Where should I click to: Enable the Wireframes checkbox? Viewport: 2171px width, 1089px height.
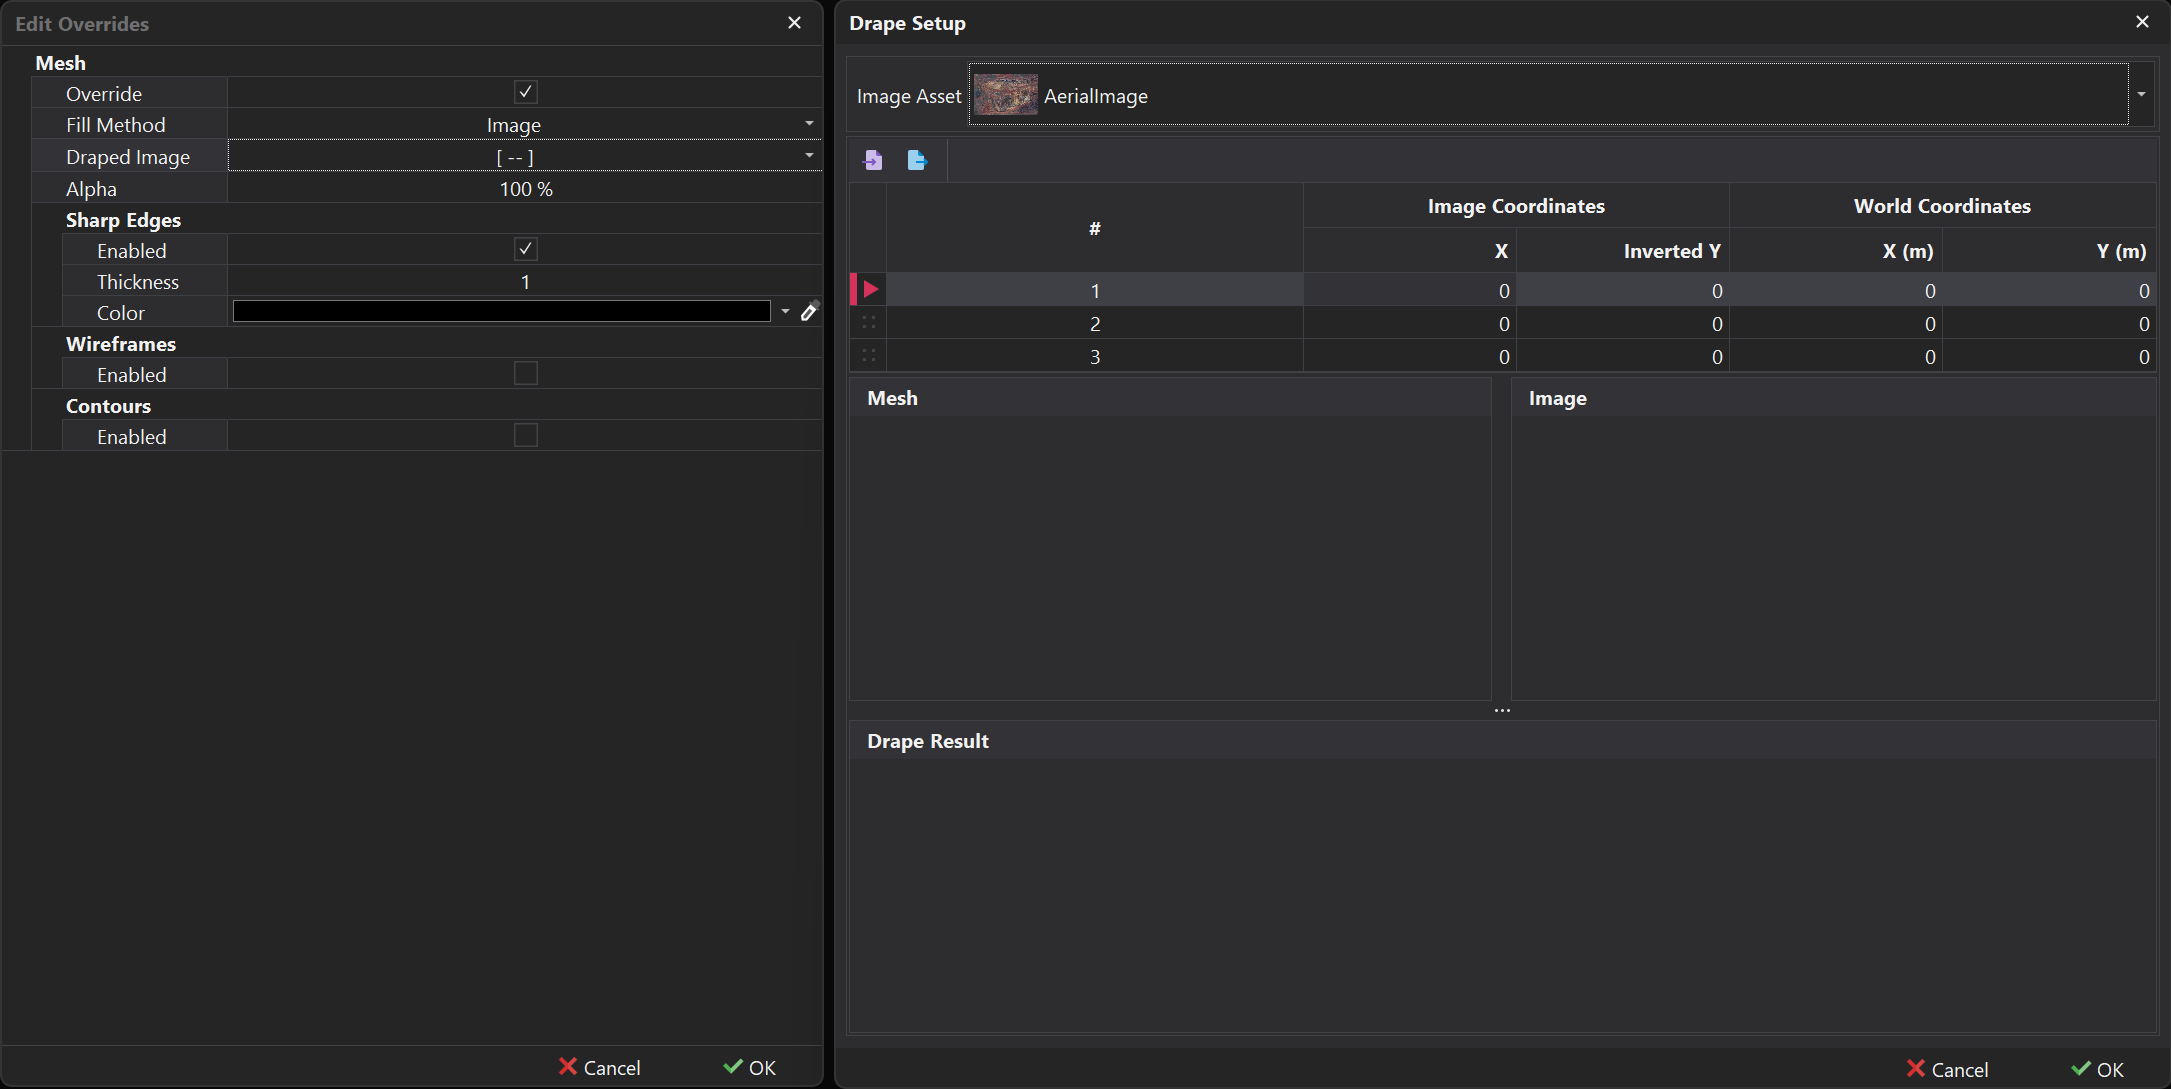525,373
